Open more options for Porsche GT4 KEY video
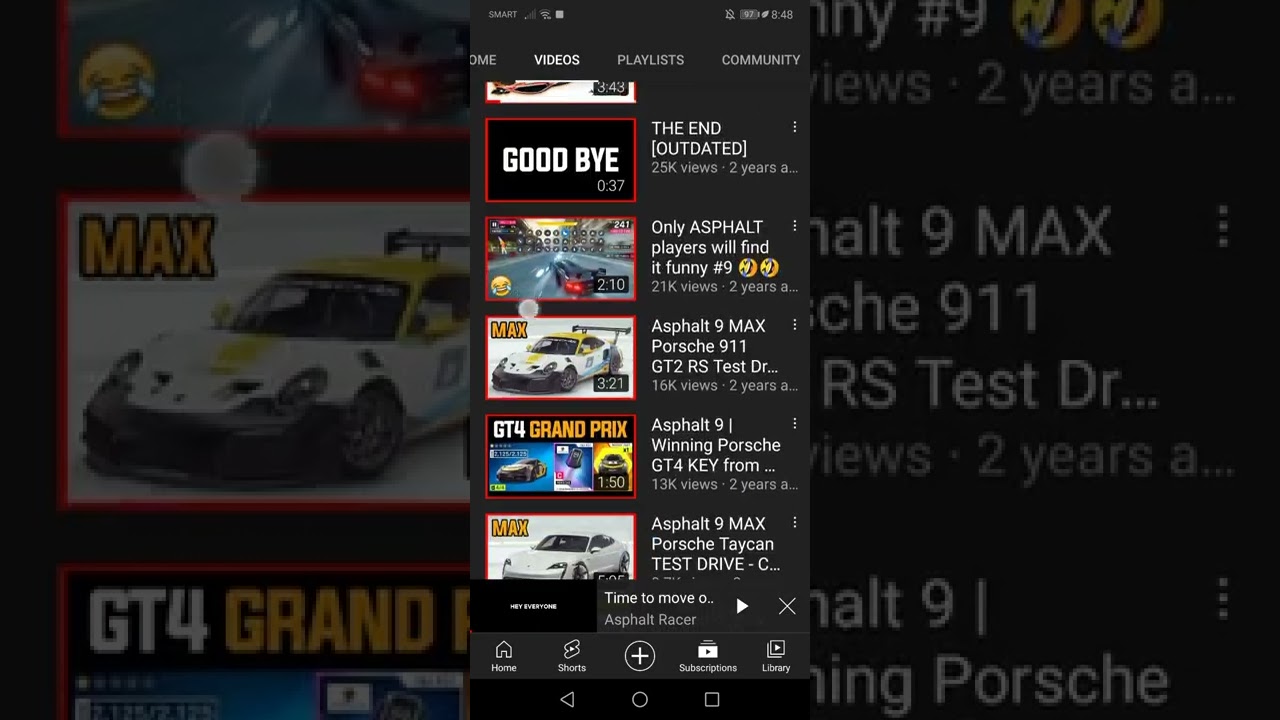The width and height of the screenshot is (1280, 720). (795, 424)
